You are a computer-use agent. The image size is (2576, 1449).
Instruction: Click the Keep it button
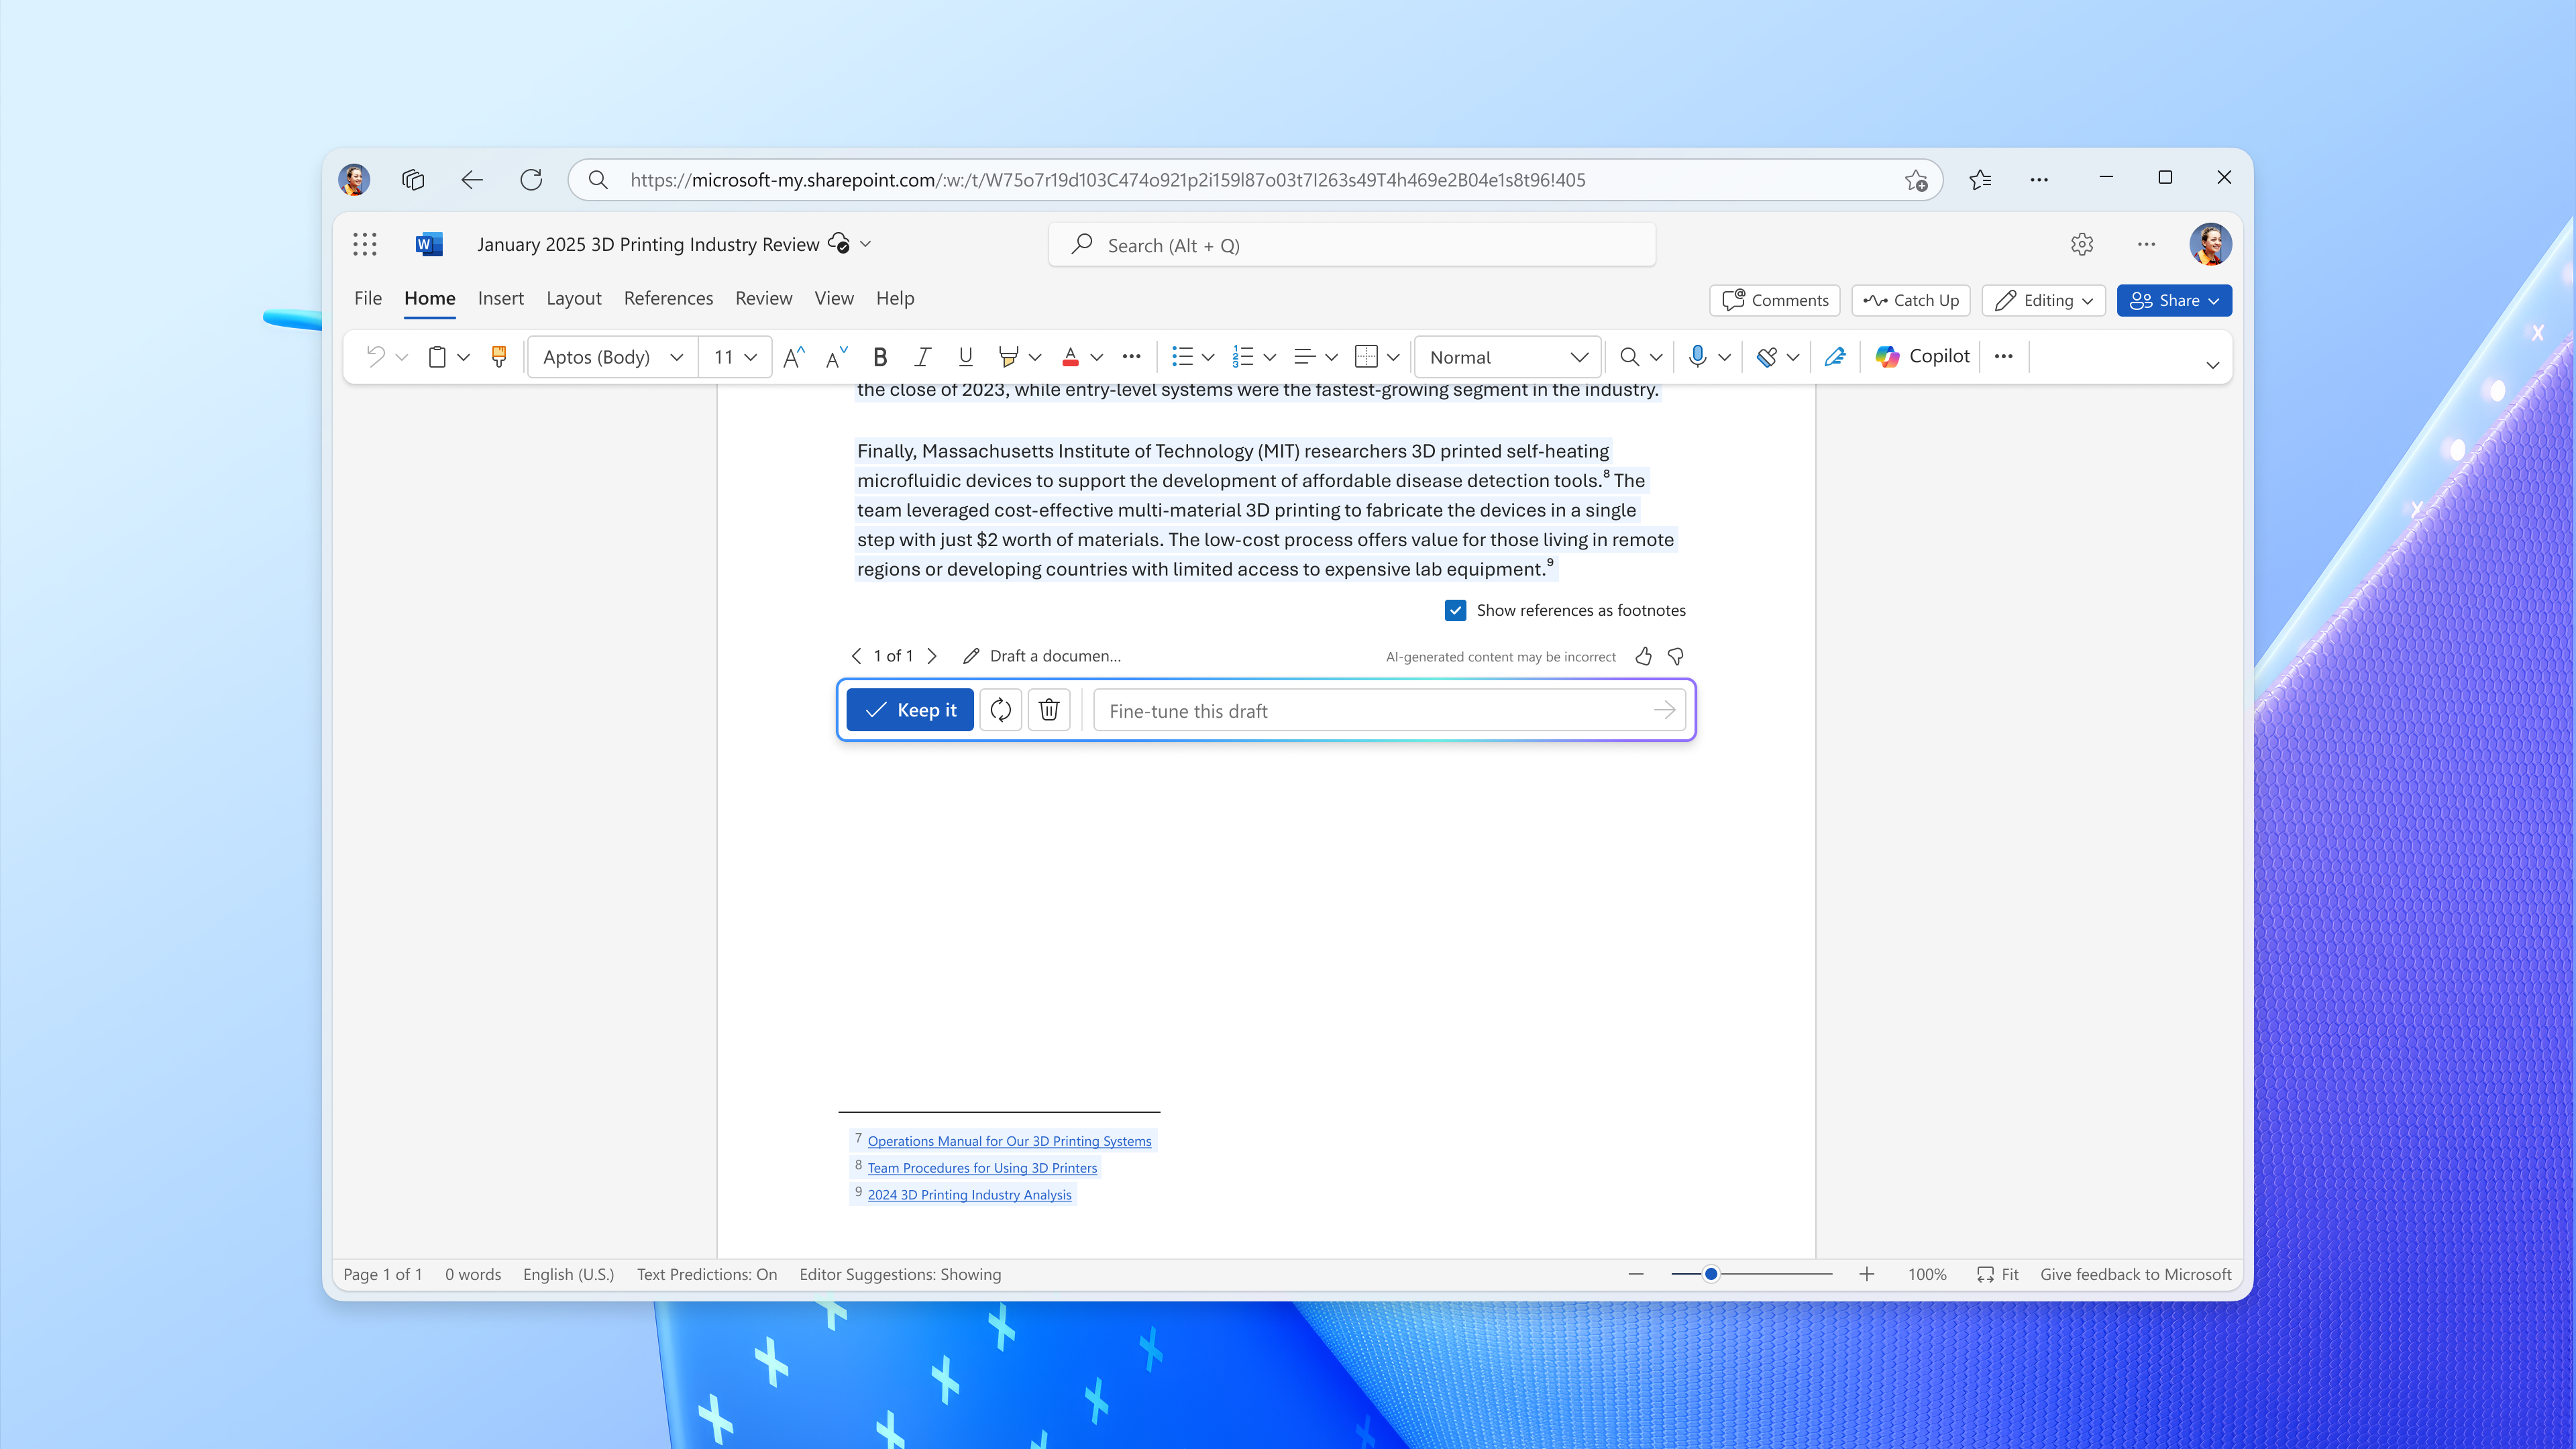coord(910,710)
